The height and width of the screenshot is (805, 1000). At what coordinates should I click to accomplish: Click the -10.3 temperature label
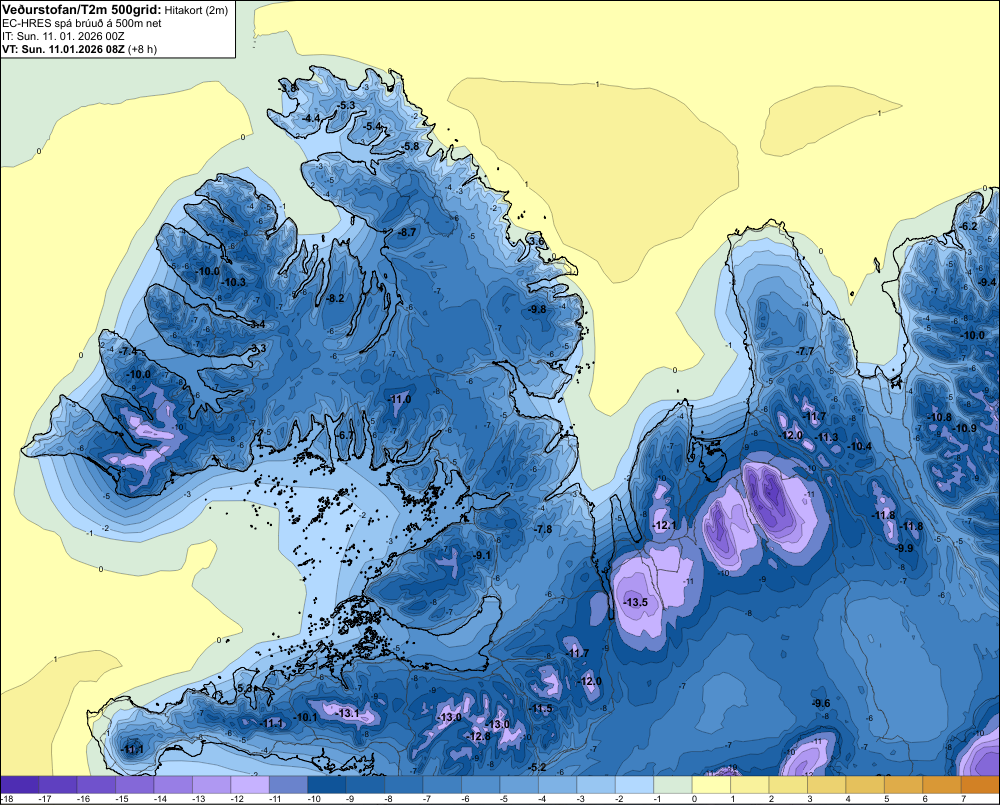[x=233, y=282]
